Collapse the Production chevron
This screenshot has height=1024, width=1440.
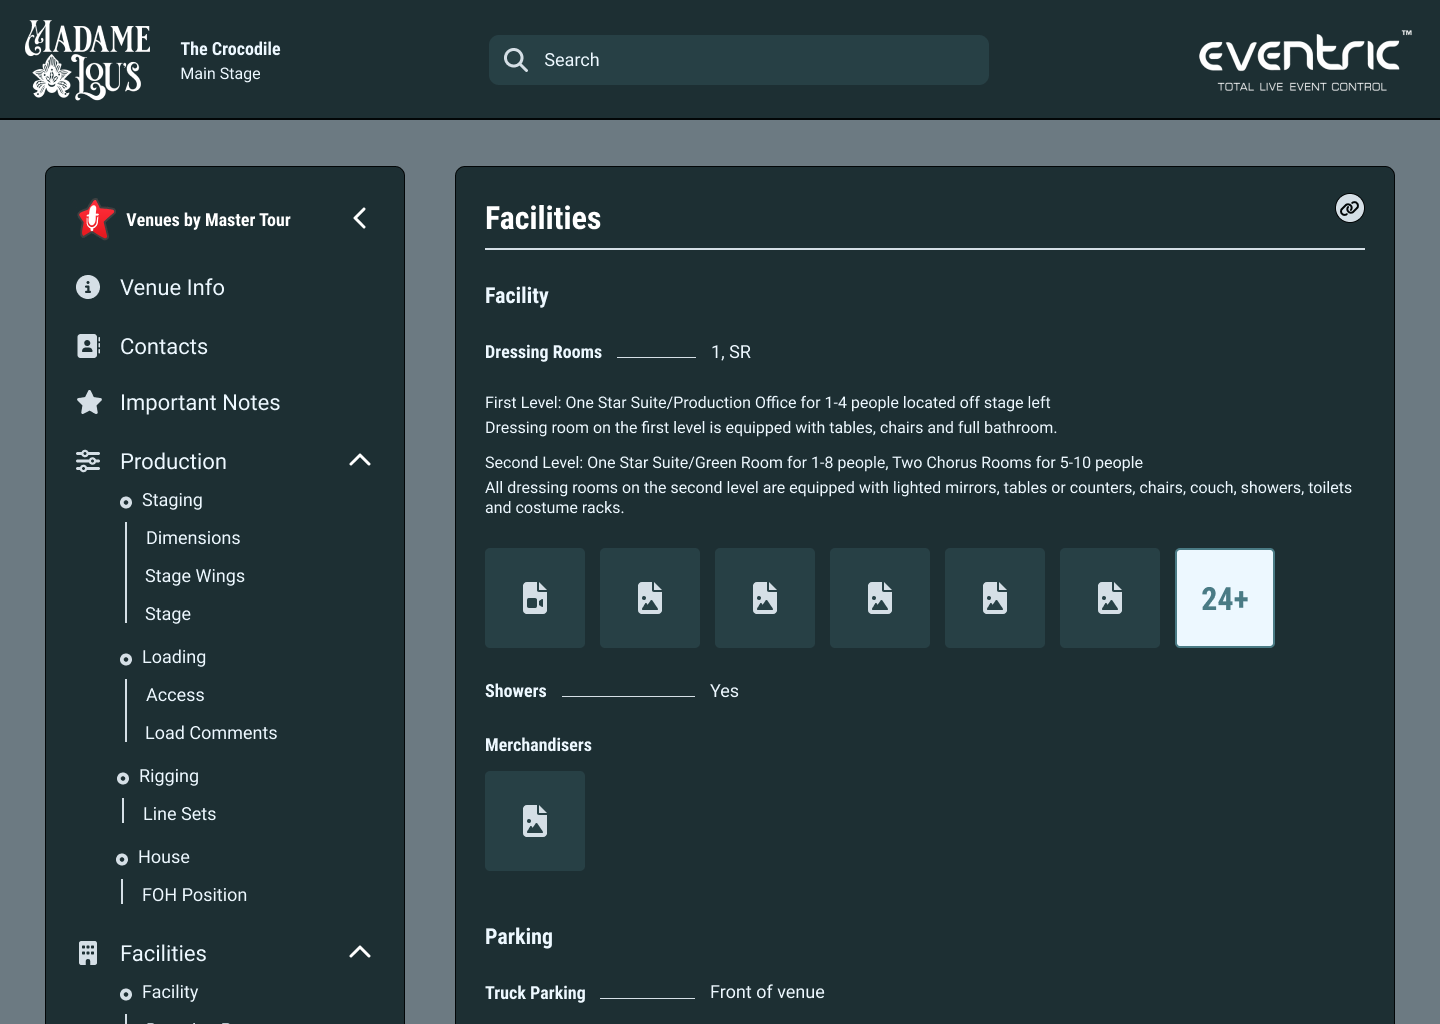[x=360, y=460]
